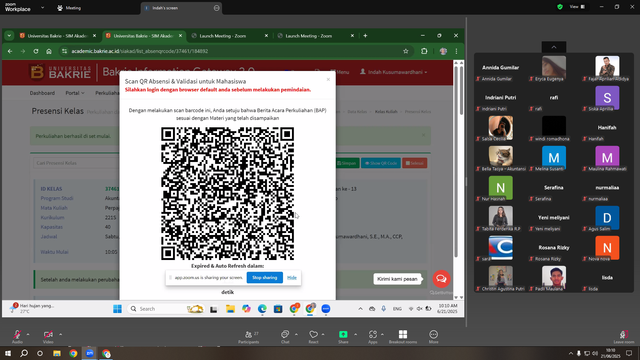
Task: Open audio options caret next to Audio
Action: (x=28, y=334)
